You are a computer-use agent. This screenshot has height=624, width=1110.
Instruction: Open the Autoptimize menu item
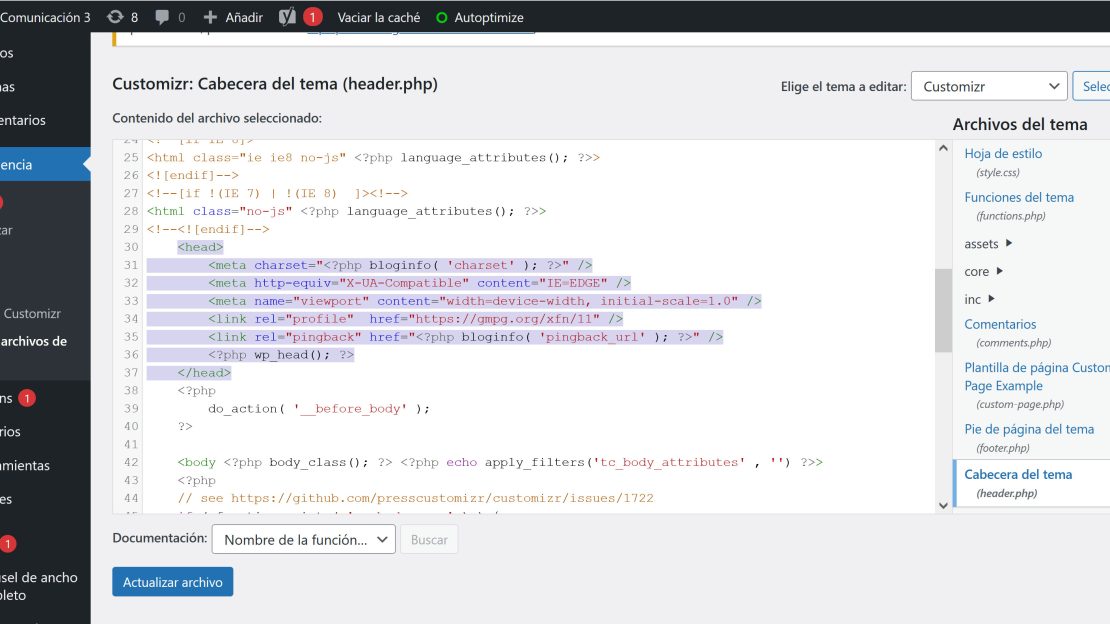coord(480,18)
